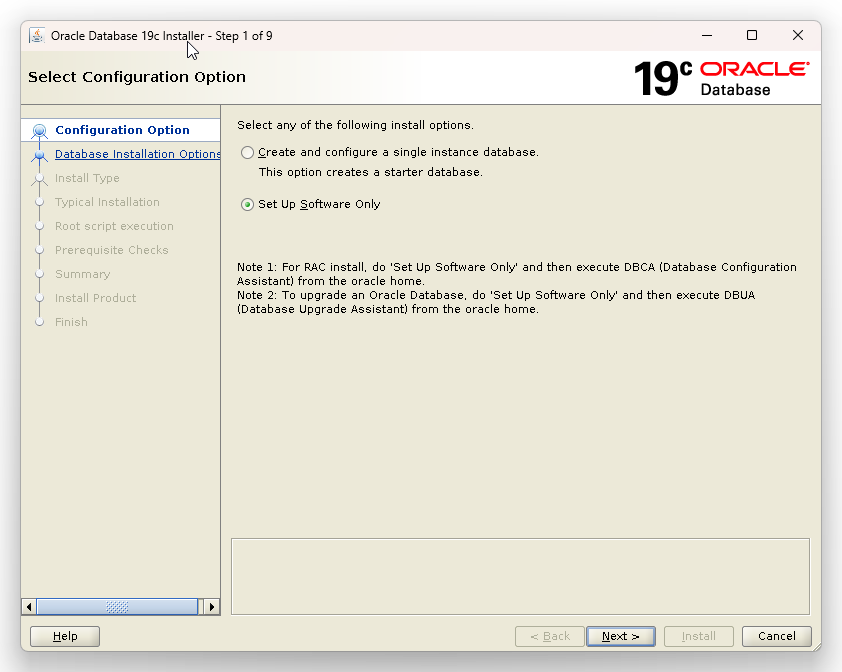842x672 pixels.
Task: Click the Install button
Action: point(698,637)
